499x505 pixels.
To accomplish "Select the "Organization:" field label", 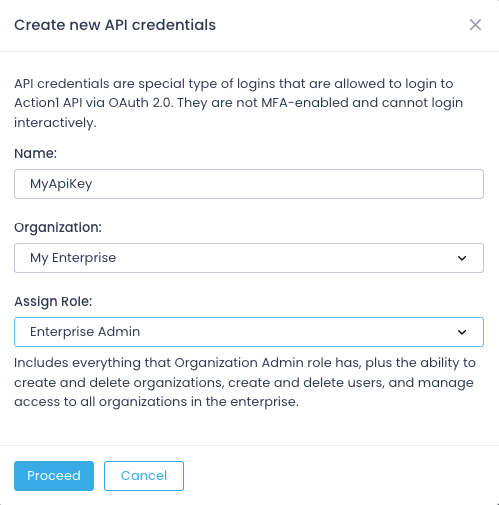I will click(58, 228).
